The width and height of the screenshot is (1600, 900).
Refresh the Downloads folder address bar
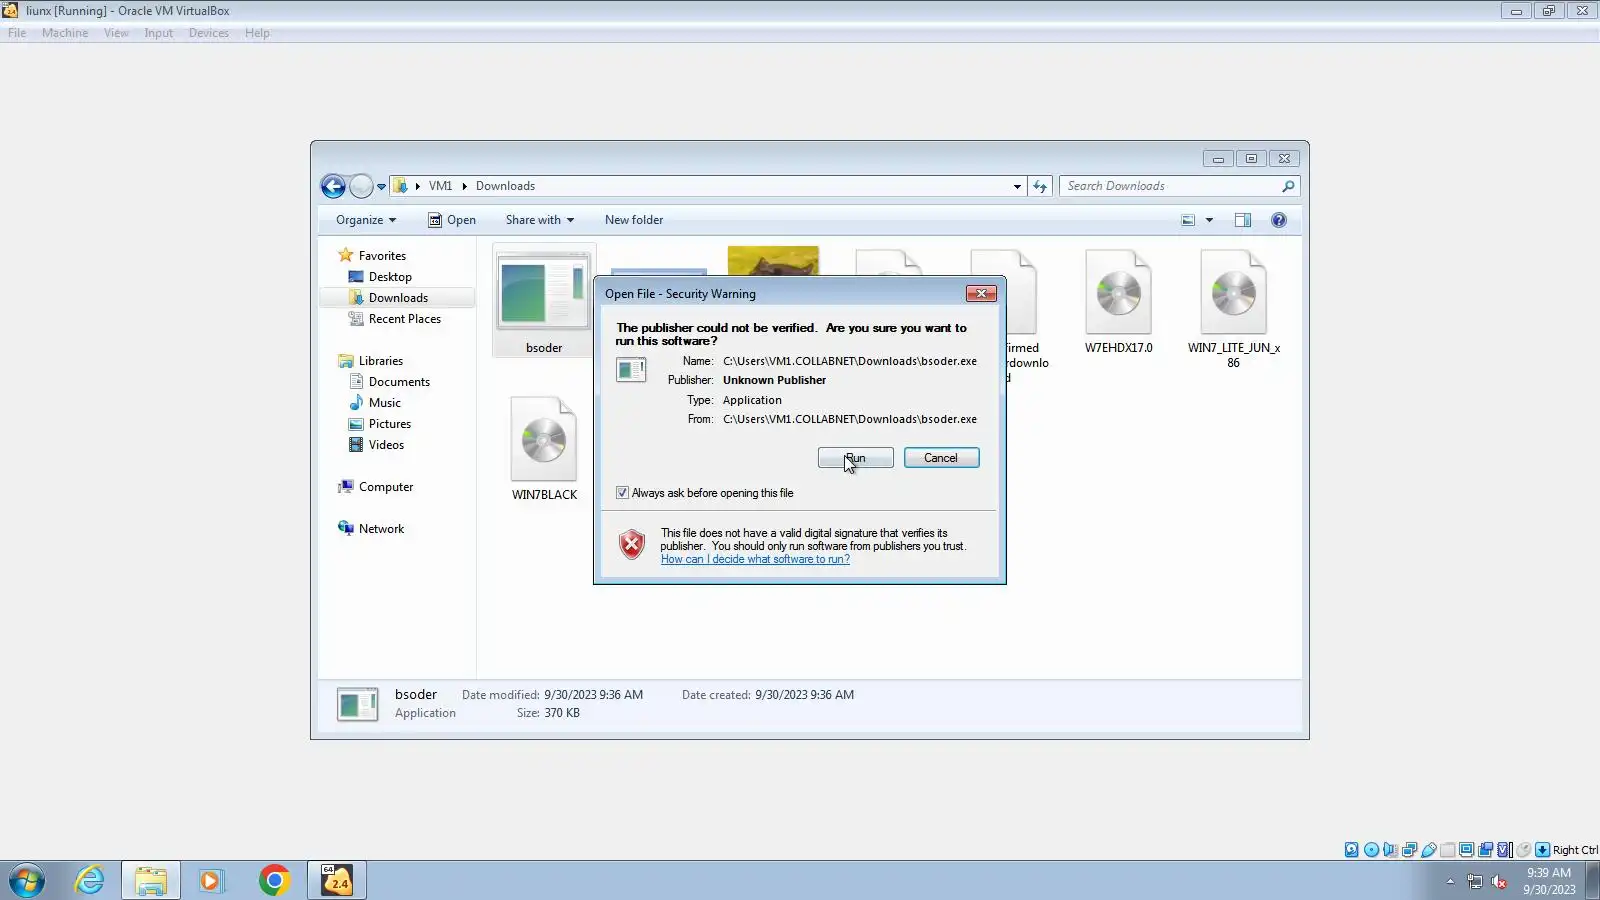(1040, 186)
